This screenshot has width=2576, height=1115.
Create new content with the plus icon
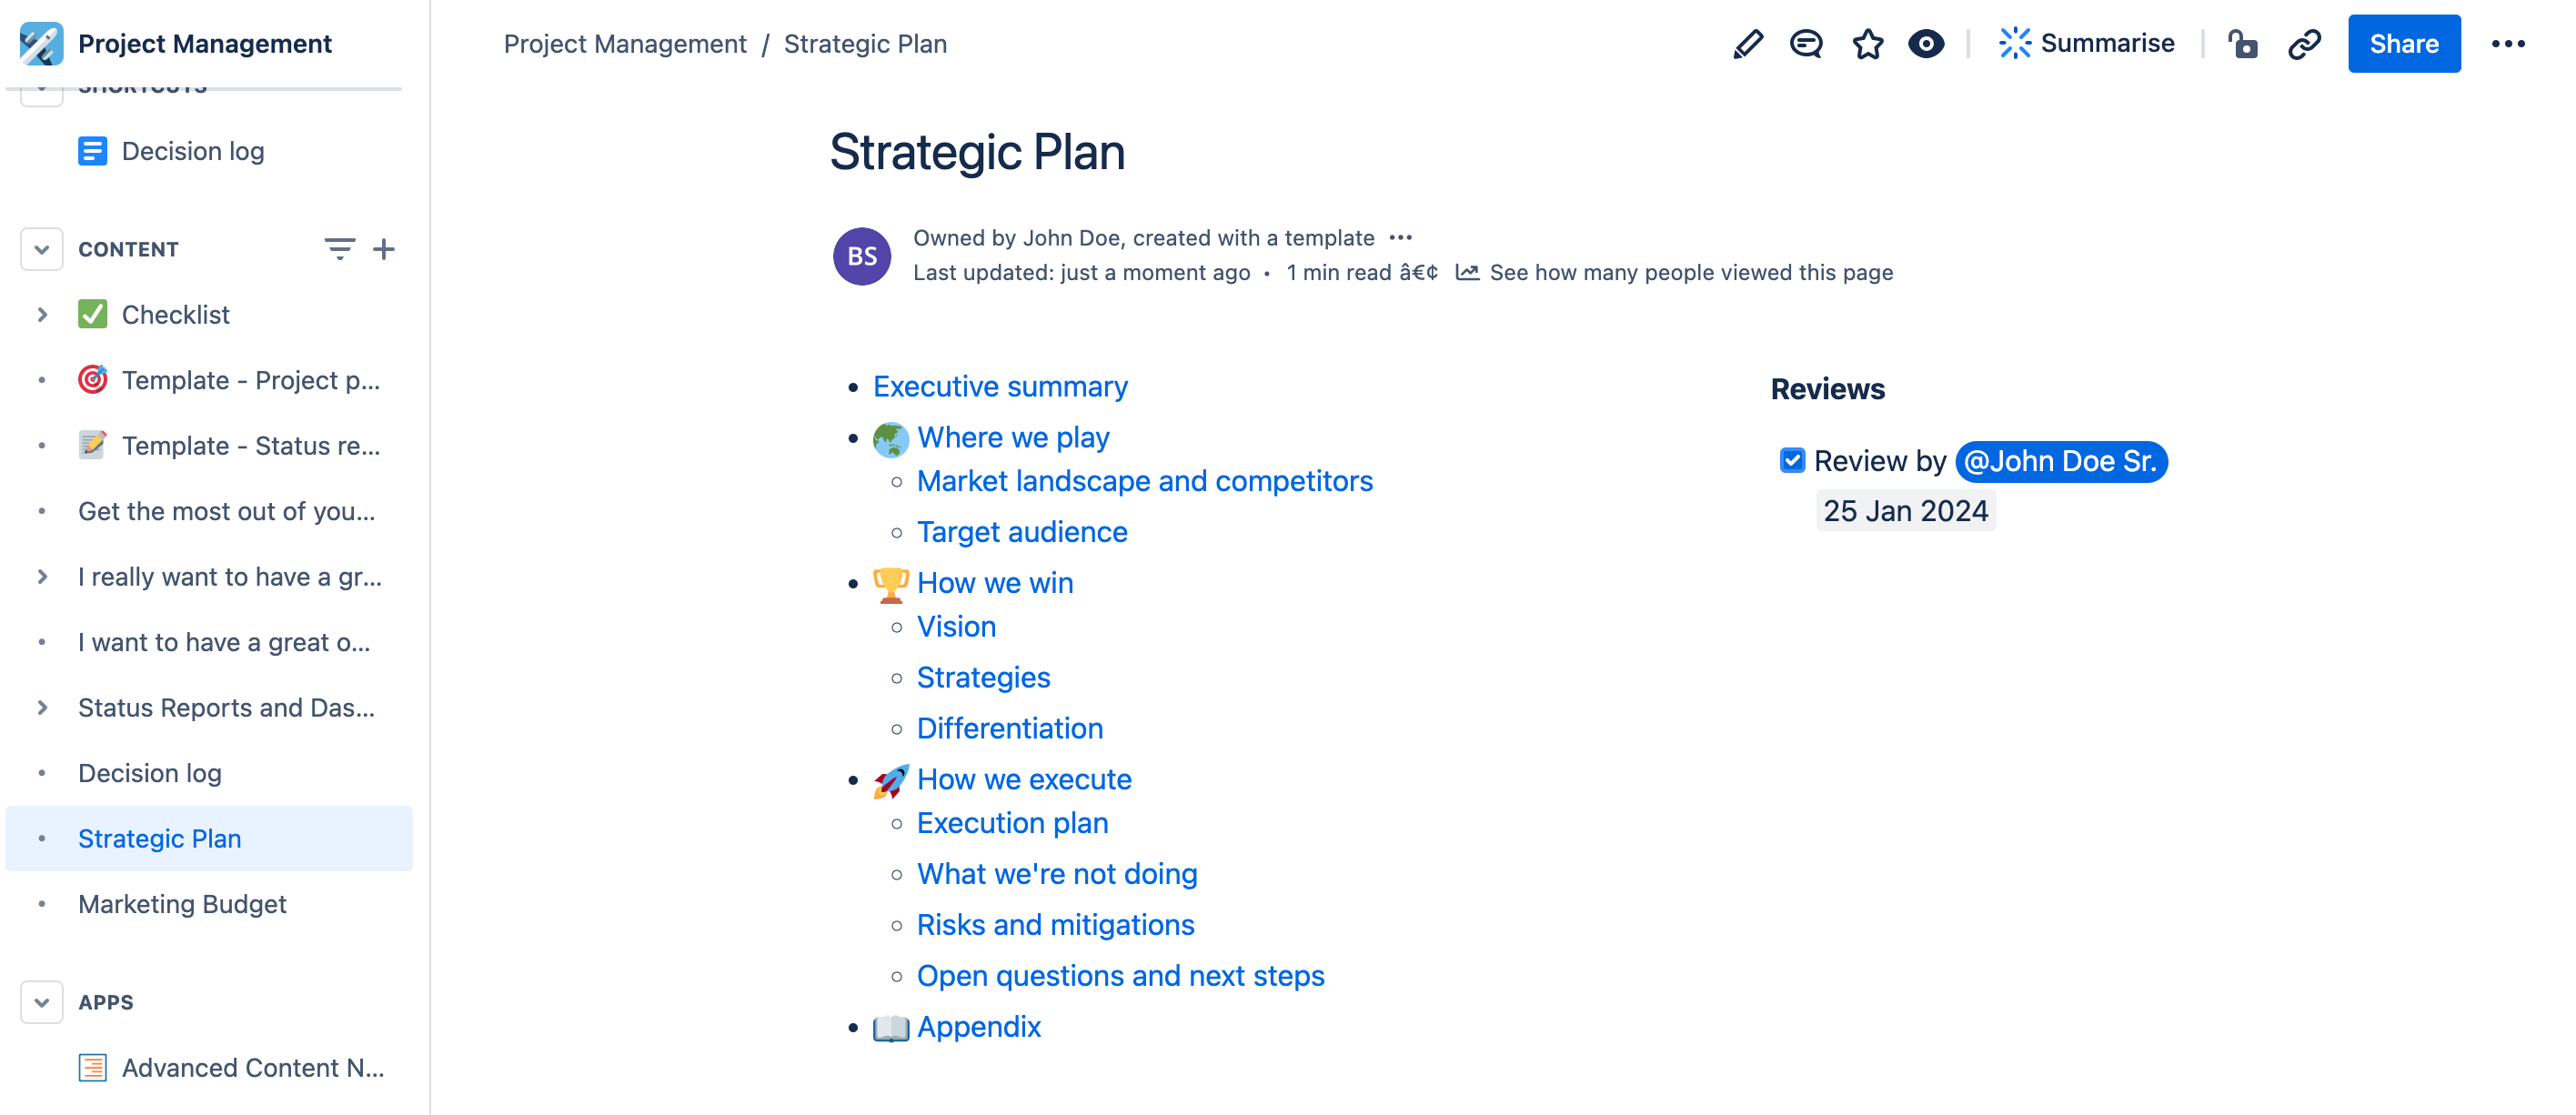click(x=384, y=249)
